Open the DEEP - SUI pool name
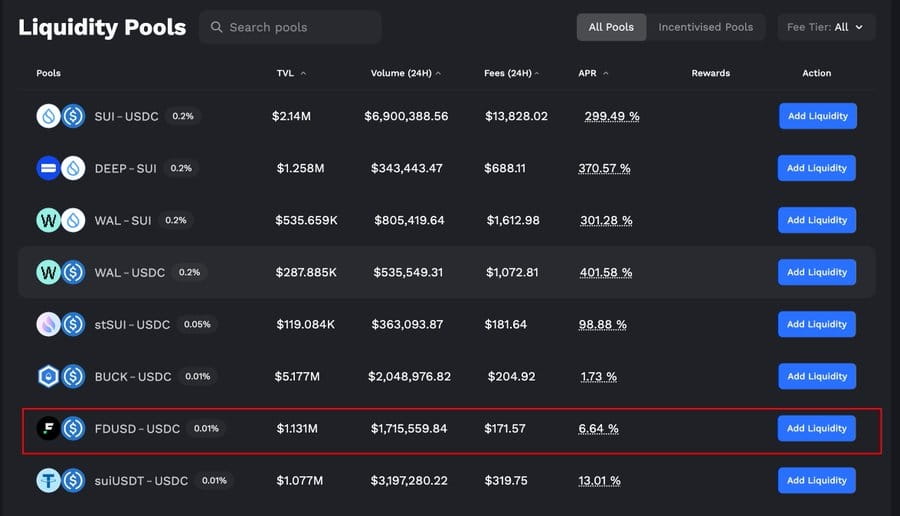The width and height of the screenshot is (900, 516). click(x=126, y=169)
